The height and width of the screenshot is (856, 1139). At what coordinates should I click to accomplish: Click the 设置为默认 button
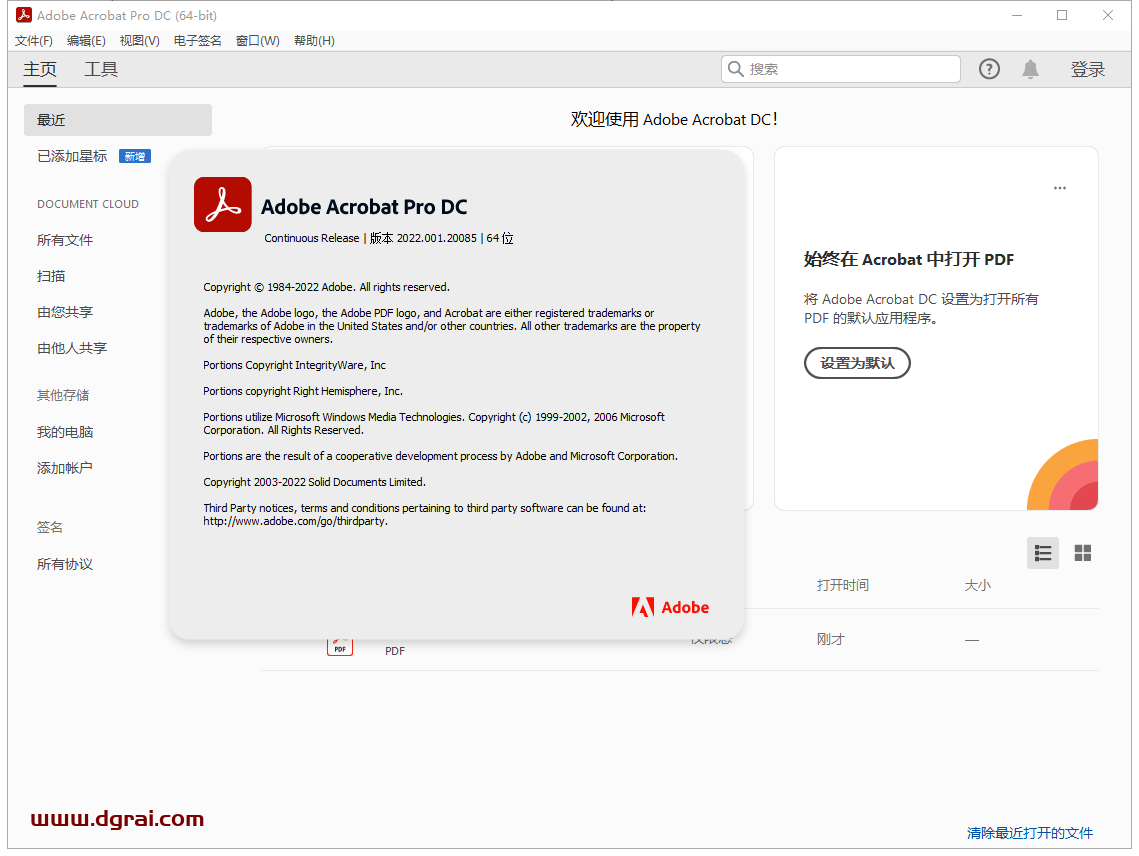point(857,363)
